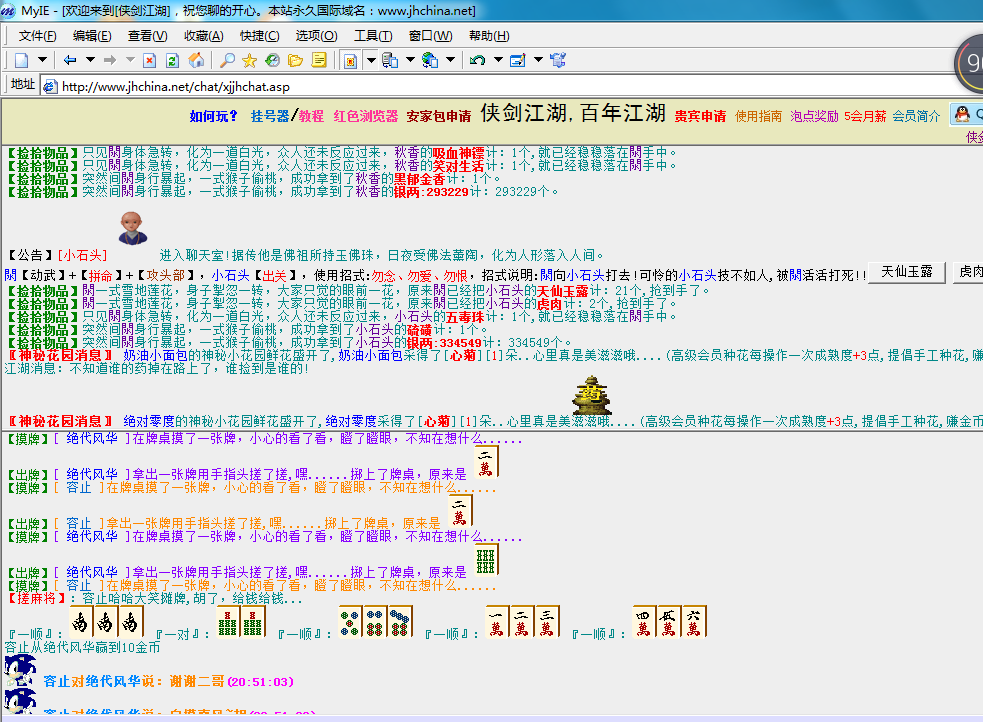Screen dimensions: 983x722
Task: Click the QQ penguin icon in banner
Action: (x=962, y=114)
